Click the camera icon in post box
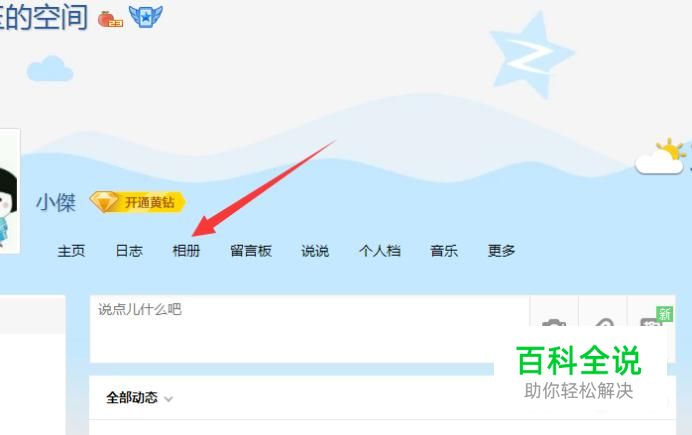Viewport: 692px width, 435px height. pos(554,323)
